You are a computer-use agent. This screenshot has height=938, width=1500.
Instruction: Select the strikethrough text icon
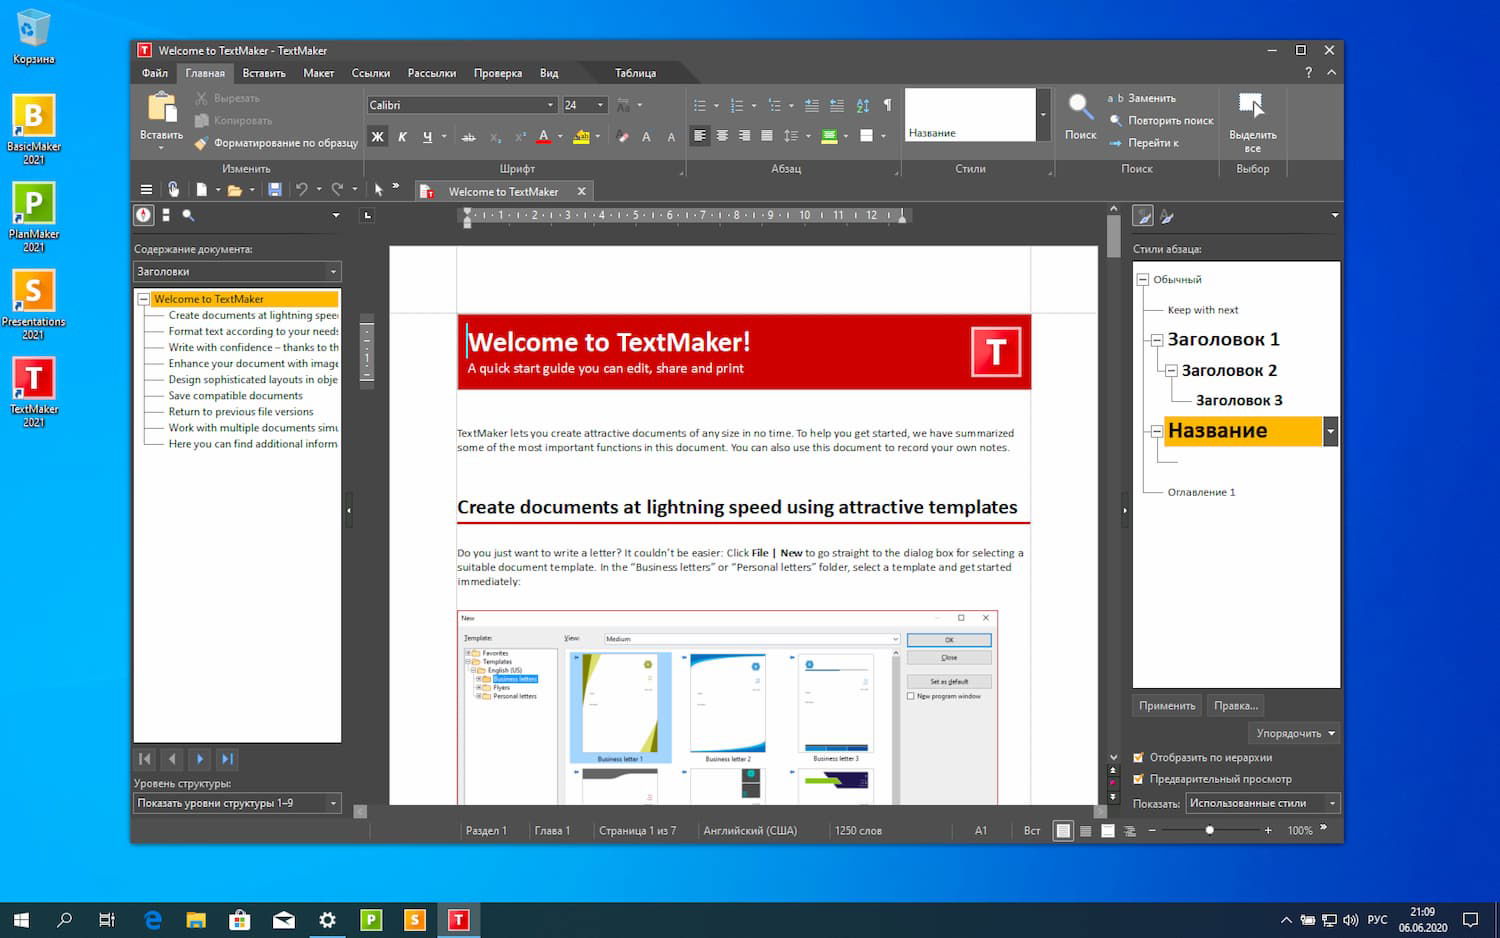469,137
